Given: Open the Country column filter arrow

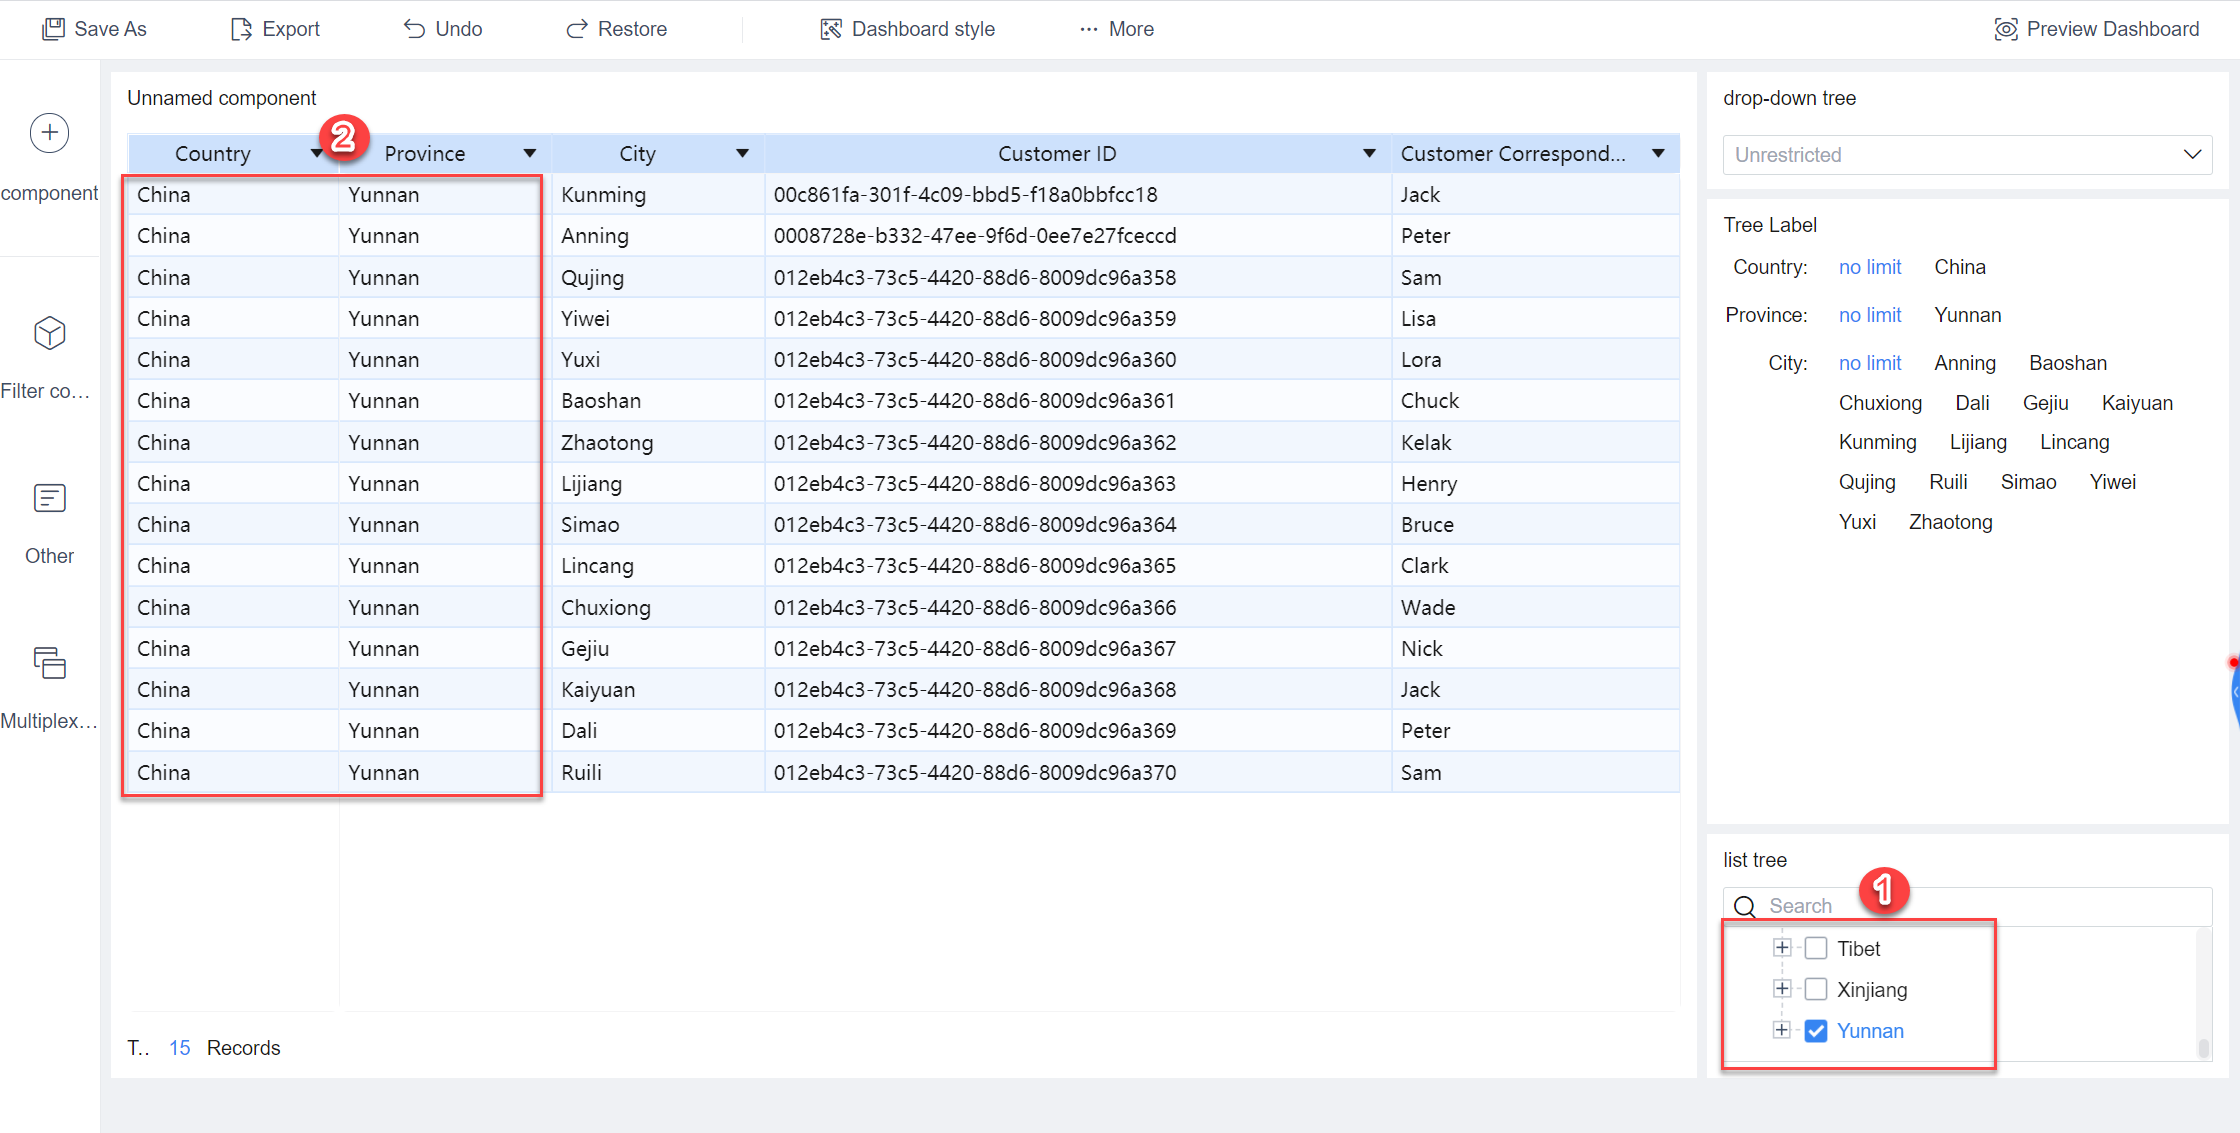Looking at the screenshot, I should (316, 153).
